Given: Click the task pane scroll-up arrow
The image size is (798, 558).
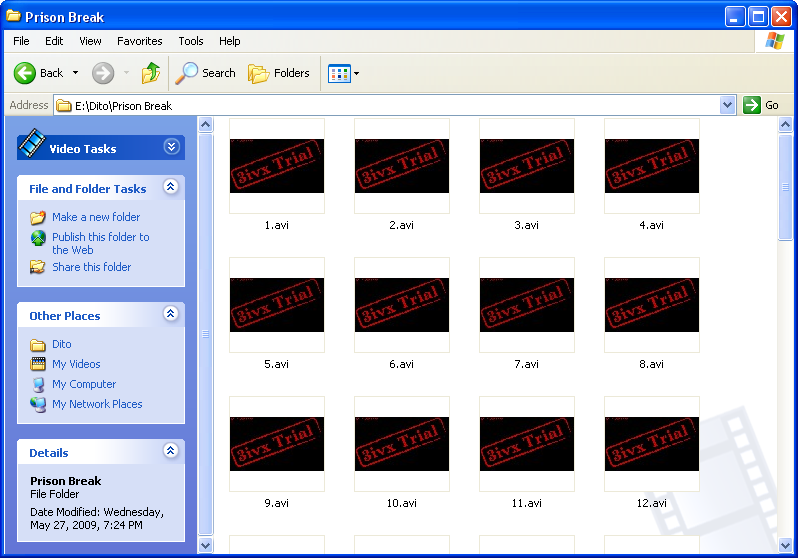Looking at the screenshot, I should (206, 124).
